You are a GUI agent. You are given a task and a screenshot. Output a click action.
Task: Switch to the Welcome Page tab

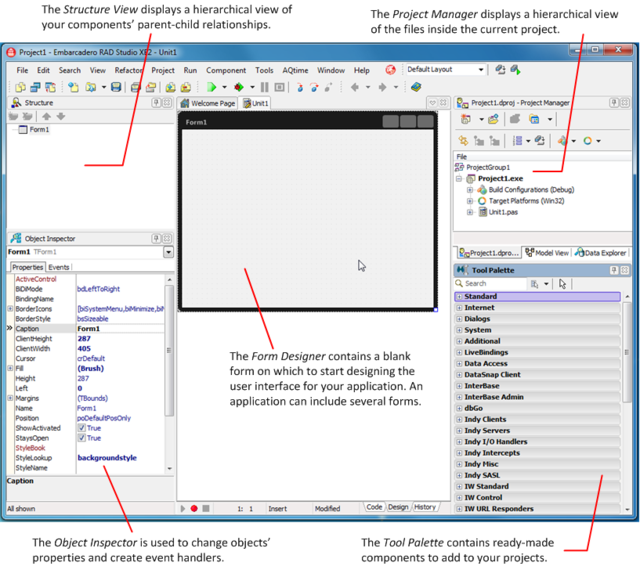tap(209, 103)
